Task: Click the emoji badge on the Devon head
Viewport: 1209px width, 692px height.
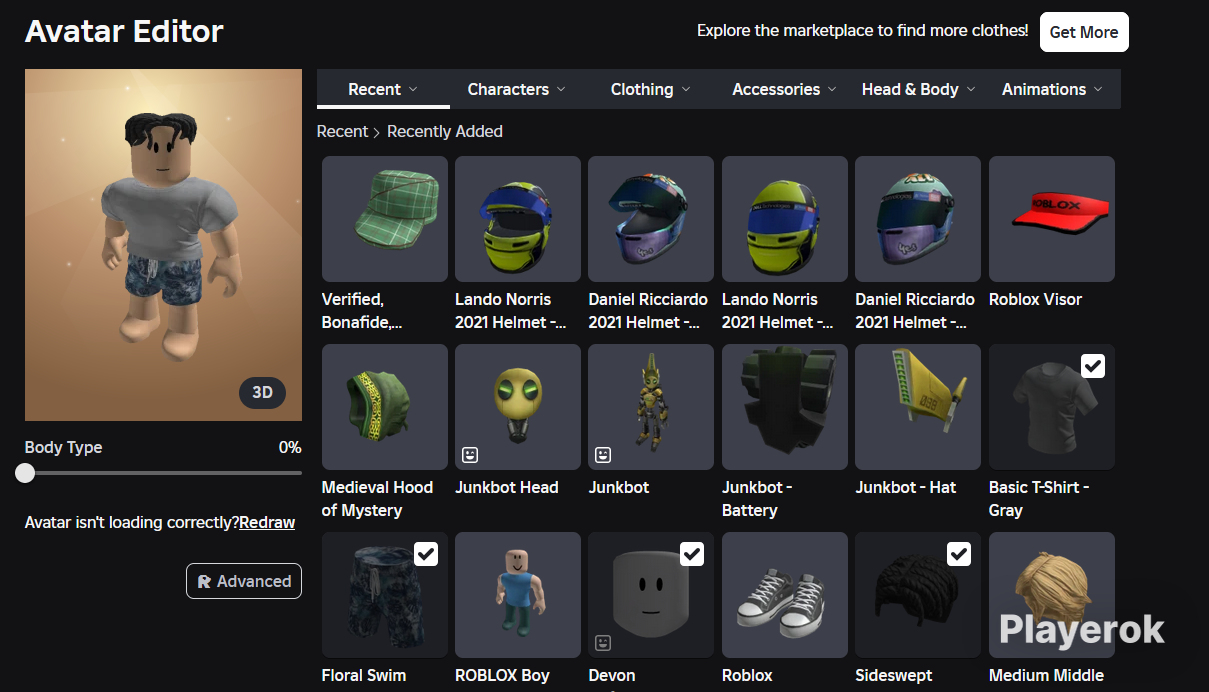Action: coord(603,643)
